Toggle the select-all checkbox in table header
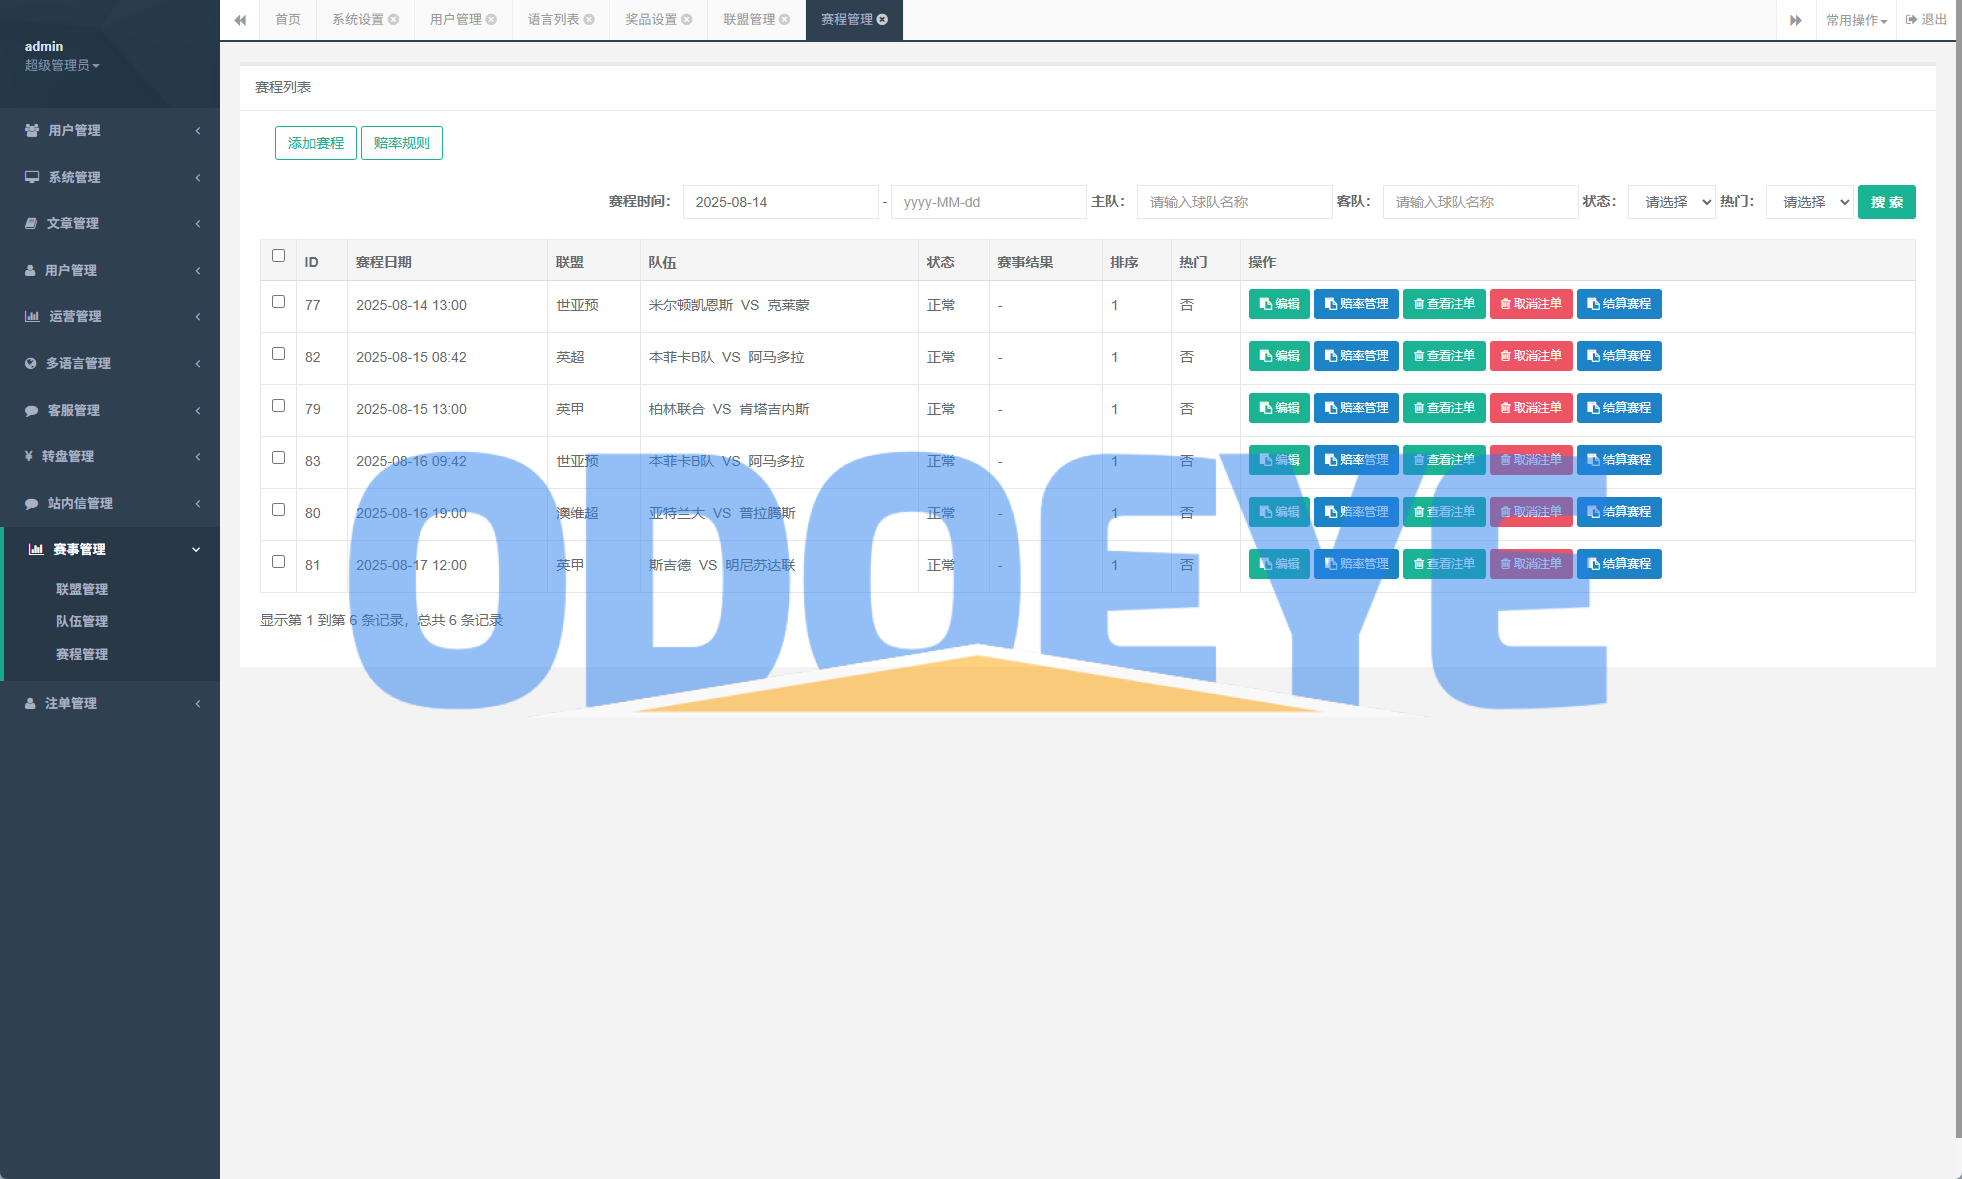The height and width of the screenshot is (1179, 1962). click(x=278, y=256)
